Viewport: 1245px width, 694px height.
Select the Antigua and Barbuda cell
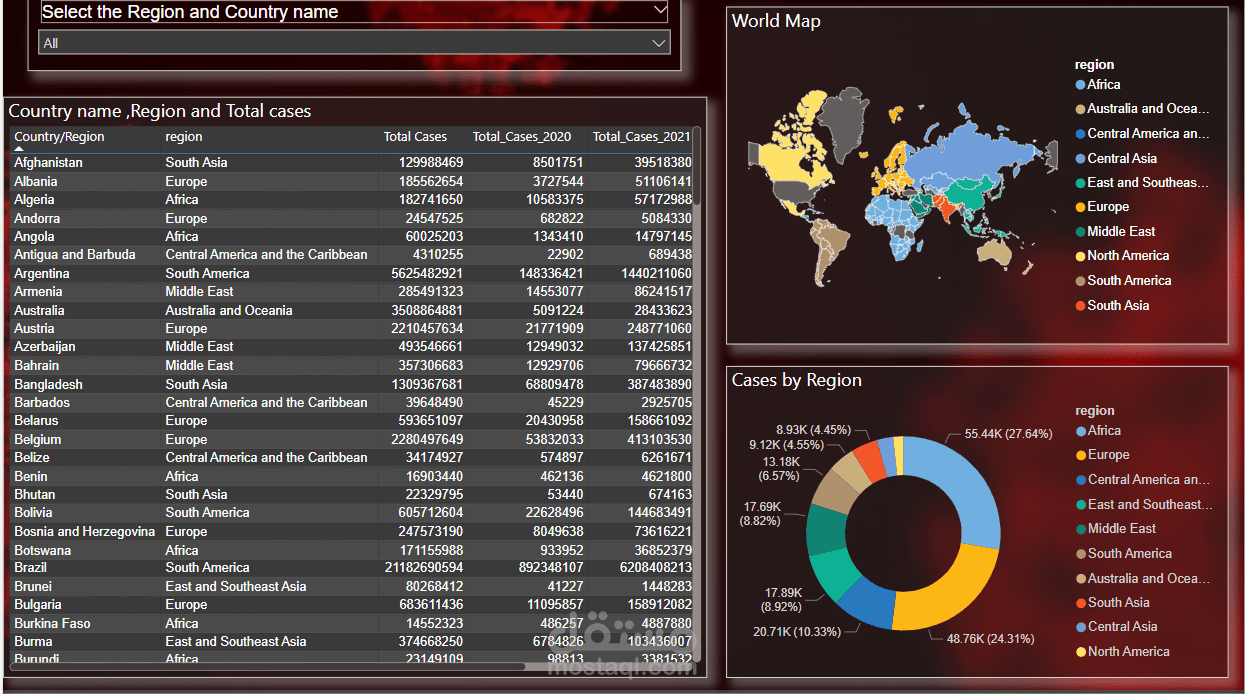click(75, 254)
